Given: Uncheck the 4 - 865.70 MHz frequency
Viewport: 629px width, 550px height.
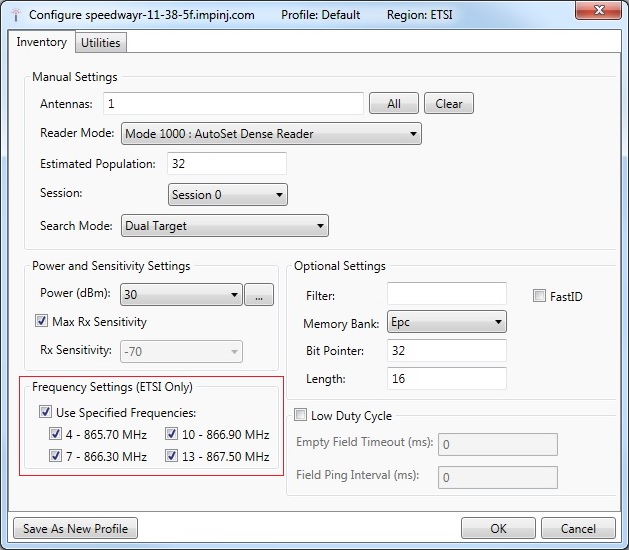Looking at the screenshot, I should point(55,434).
